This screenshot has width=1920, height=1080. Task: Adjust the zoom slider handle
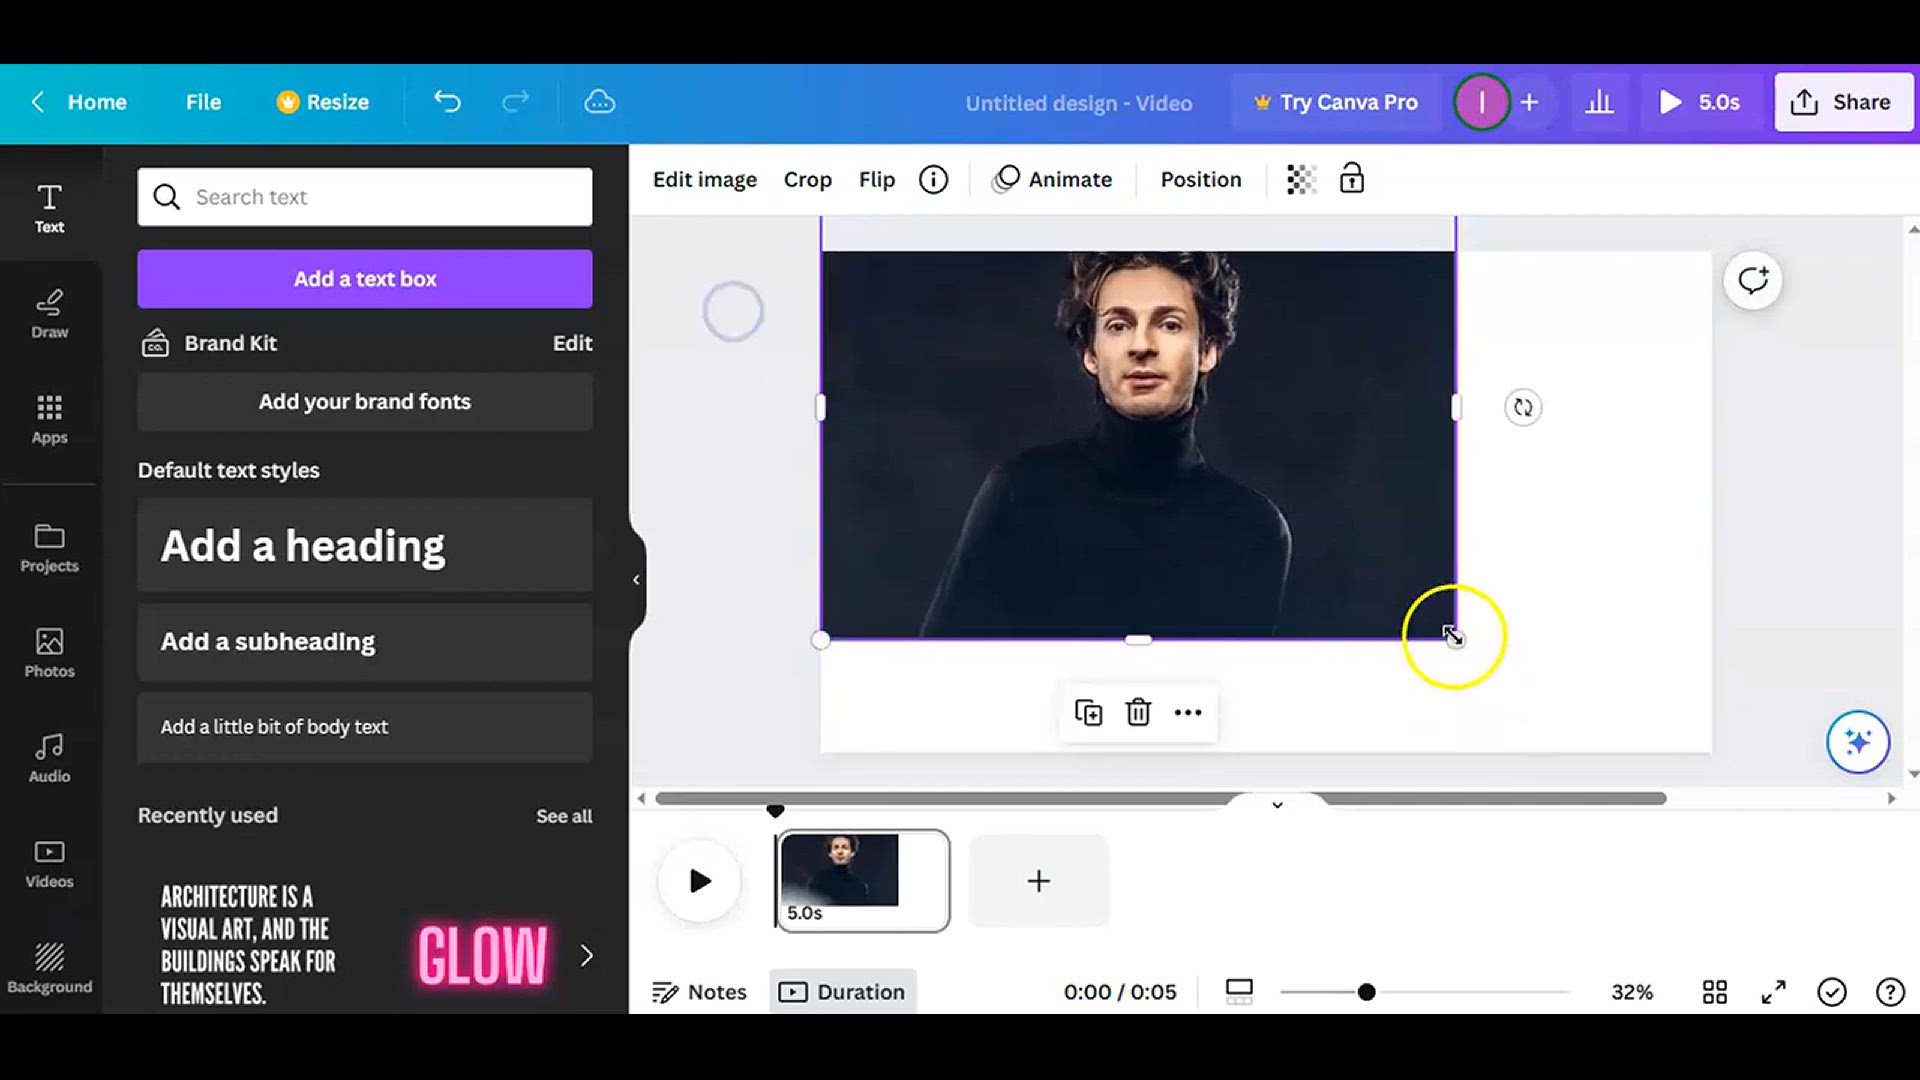(x=1366, y=992)
